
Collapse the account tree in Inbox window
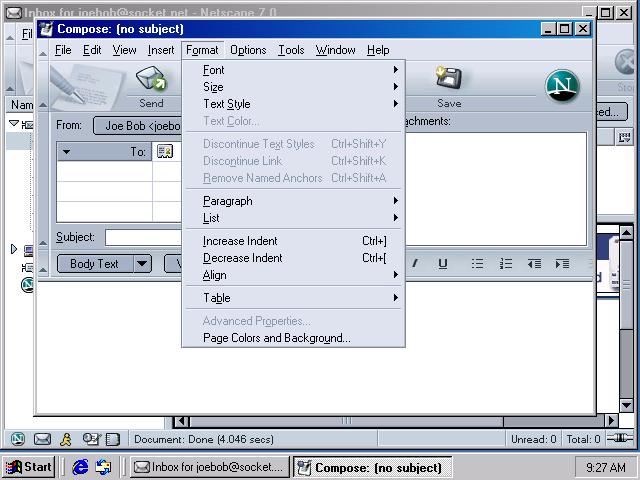[14, 123]
